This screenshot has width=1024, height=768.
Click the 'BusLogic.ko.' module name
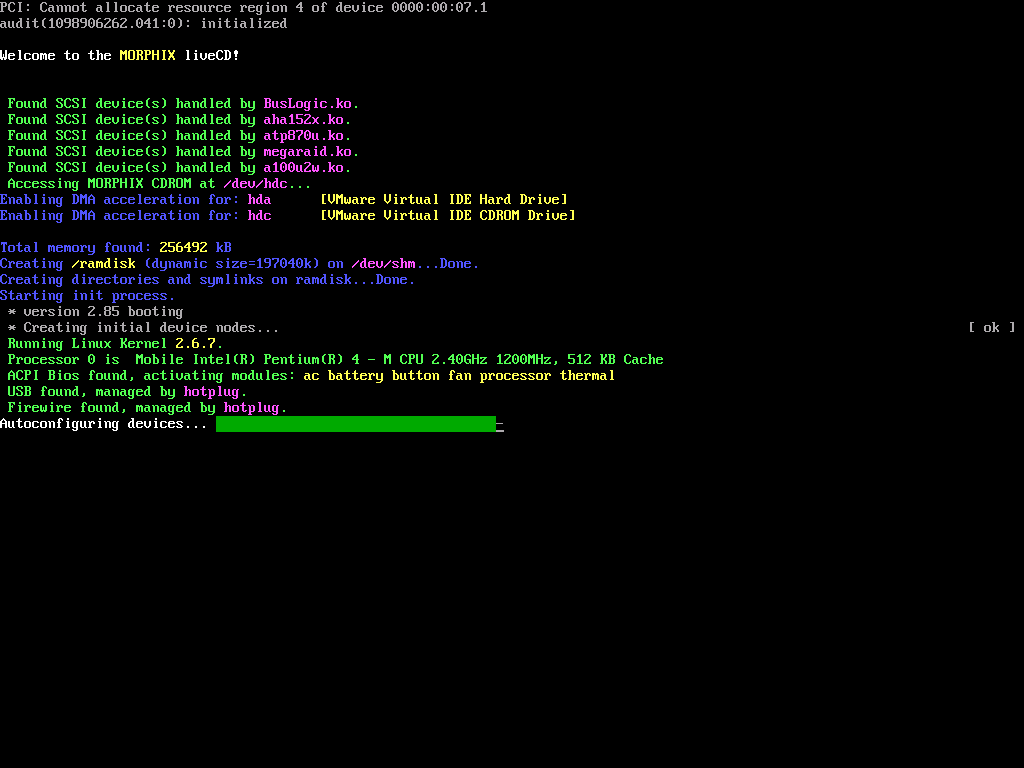point(312,104)
